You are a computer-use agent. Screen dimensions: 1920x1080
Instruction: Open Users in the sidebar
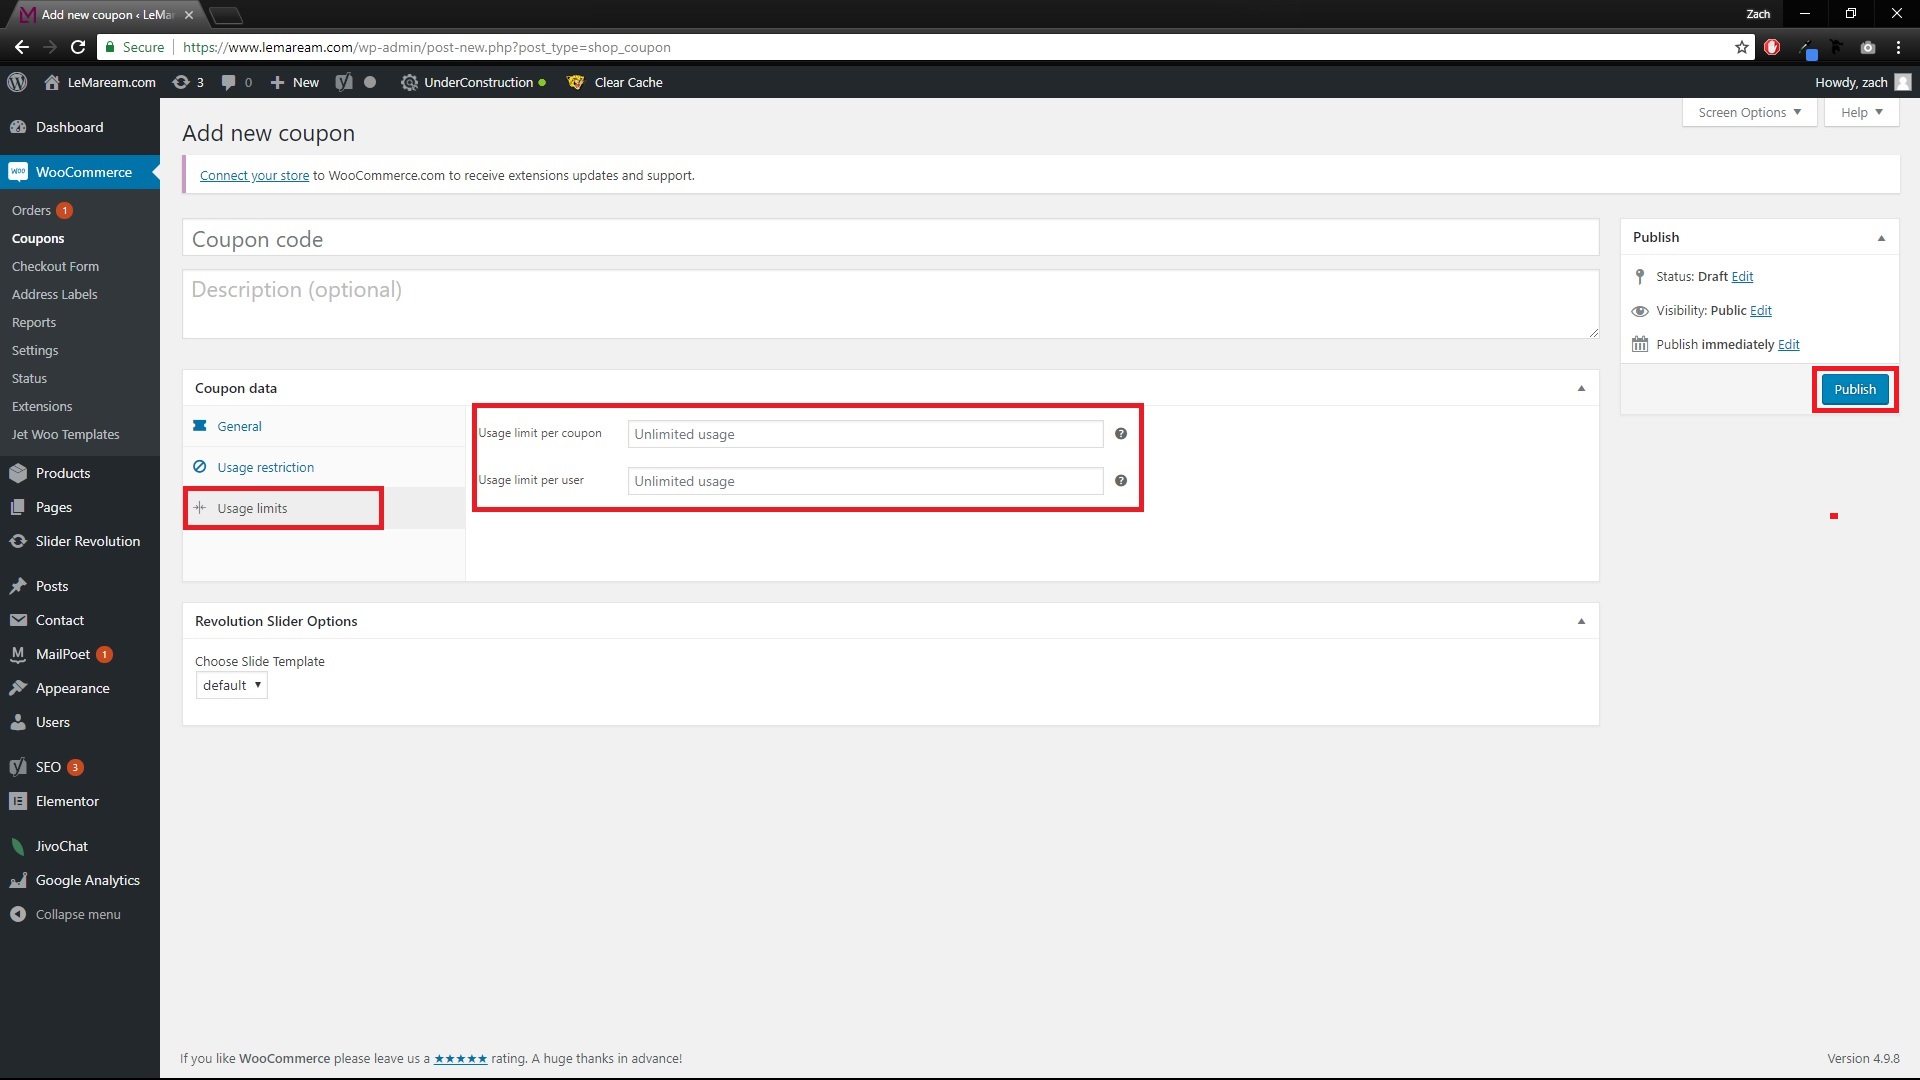click(80, 722)
